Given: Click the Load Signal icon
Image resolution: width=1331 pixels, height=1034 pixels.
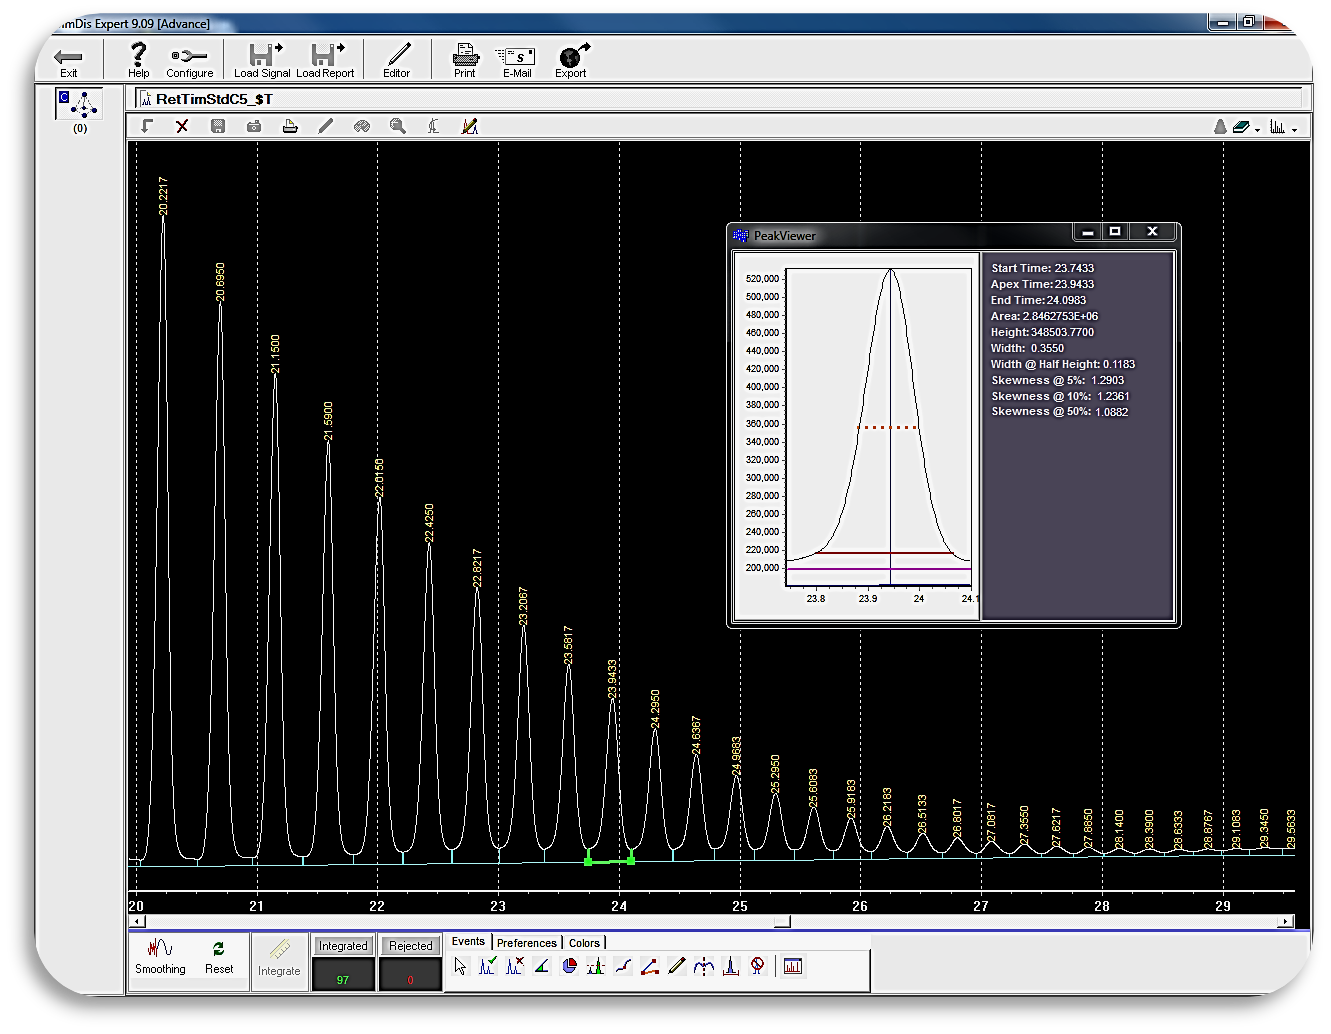Looking at the screenshot, I should [262, 58].
